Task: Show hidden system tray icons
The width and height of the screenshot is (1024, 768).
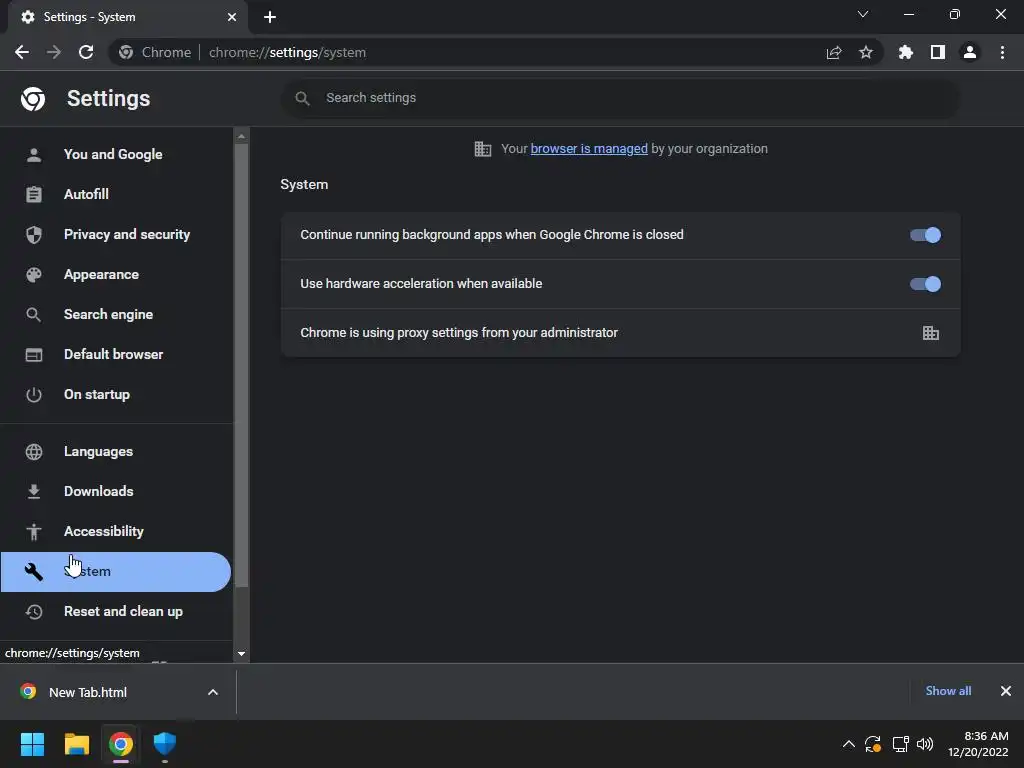Action: tap(848, 744)
